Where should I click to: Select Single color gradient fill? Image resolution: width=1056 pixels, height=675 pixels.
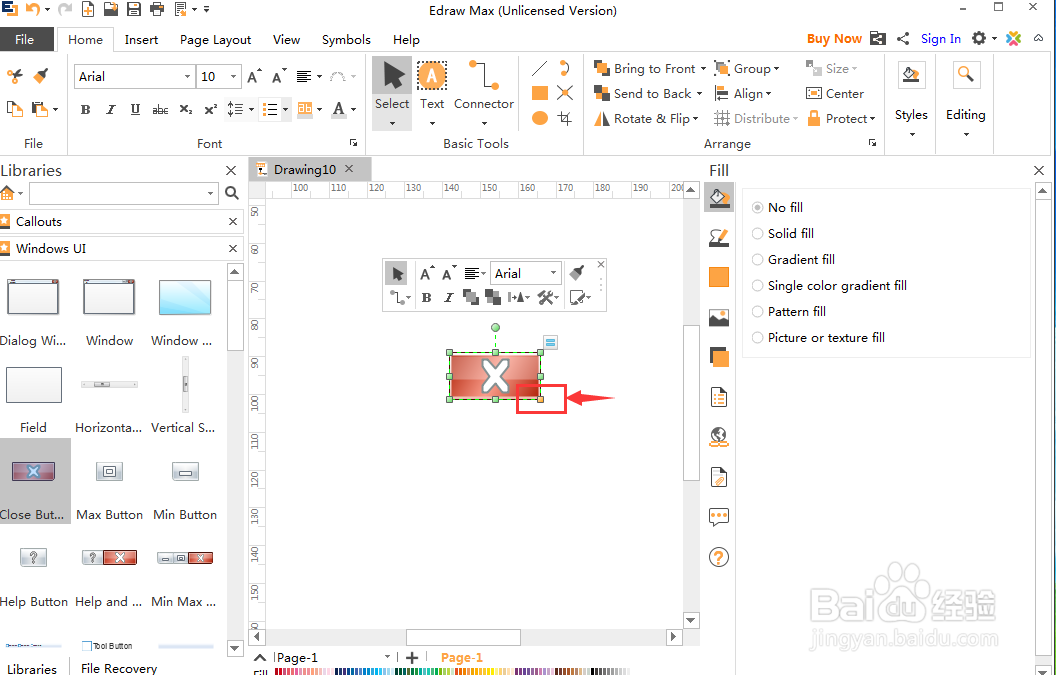(829, 286)
